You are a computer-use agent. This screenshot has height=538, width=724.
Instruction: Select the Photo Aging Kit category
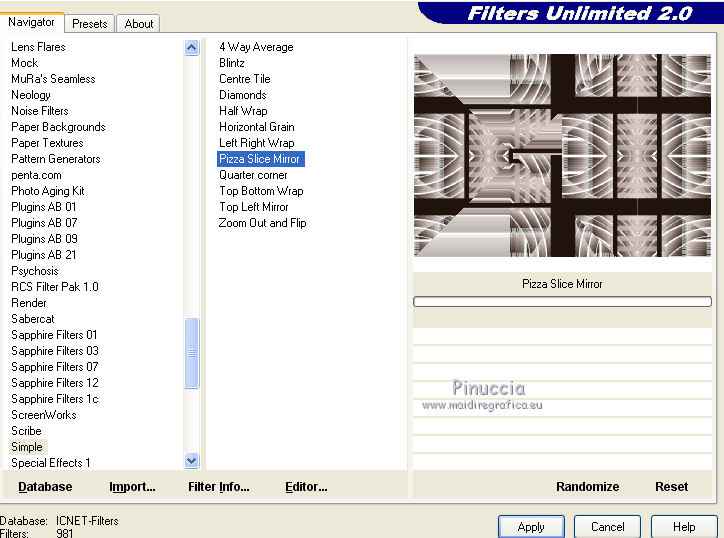(48, 191)
